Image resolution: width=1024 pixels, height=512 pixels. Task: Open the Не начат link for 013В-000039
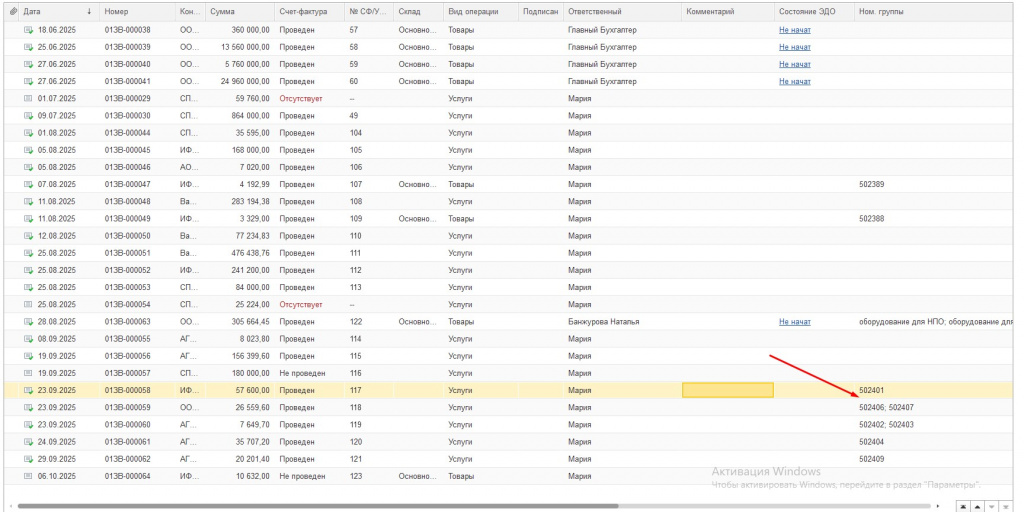[x=795, y=47]
